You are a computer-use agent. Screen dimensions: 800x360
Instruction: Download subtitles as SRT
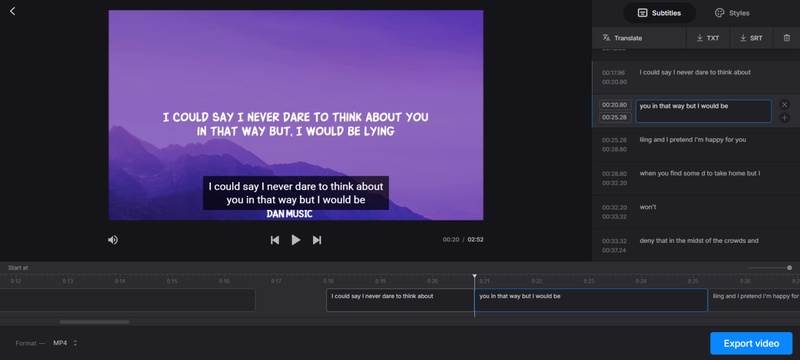[x=751, y=38]
